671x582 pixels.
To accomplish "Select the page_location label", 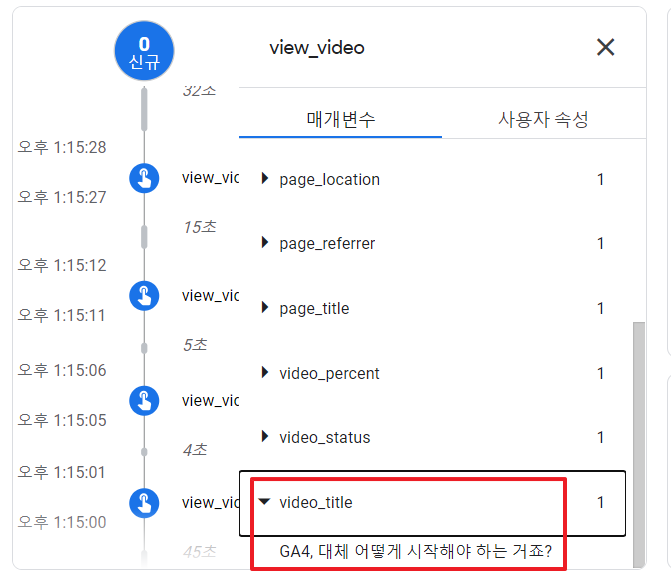I will [x=330, y=180].
